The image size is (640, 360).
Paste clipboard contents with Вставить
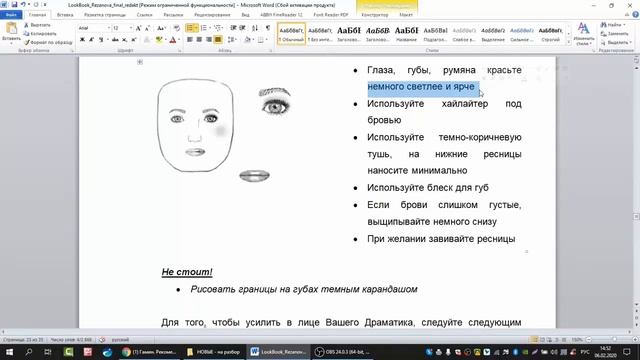tap(11, 33)
